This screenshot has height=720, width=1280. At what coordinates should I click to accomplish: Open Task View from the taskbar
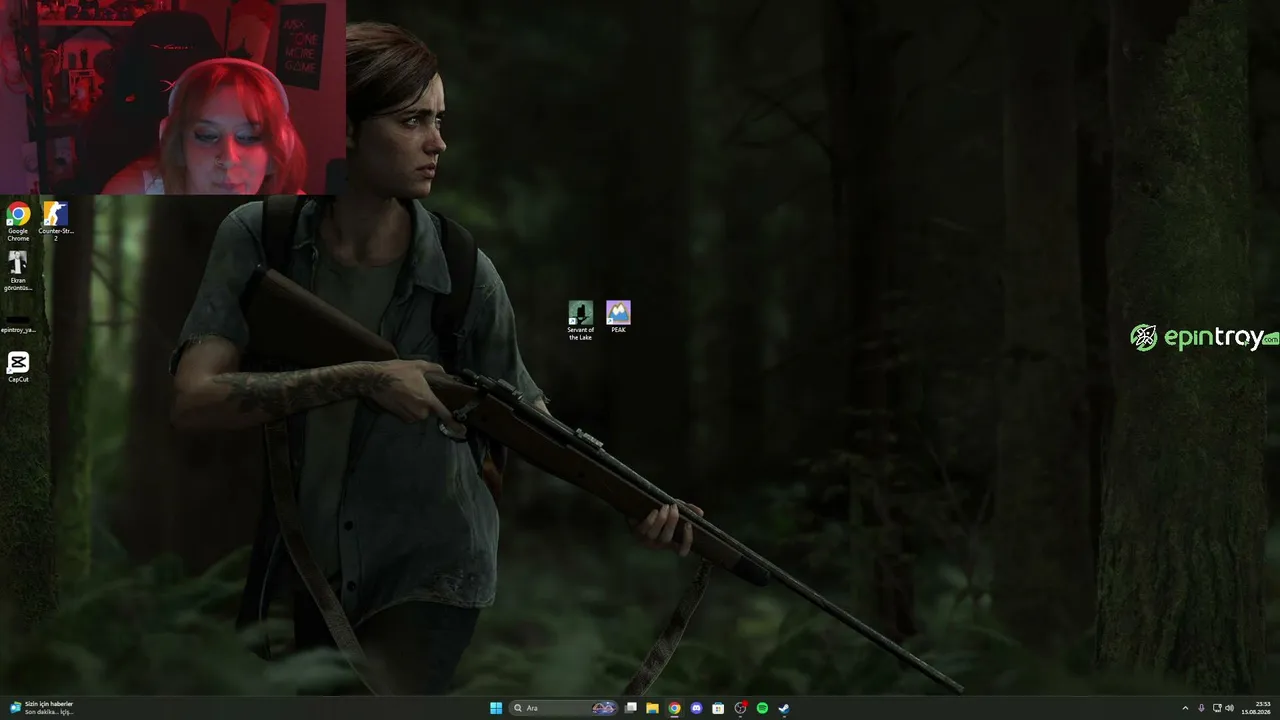631,708
